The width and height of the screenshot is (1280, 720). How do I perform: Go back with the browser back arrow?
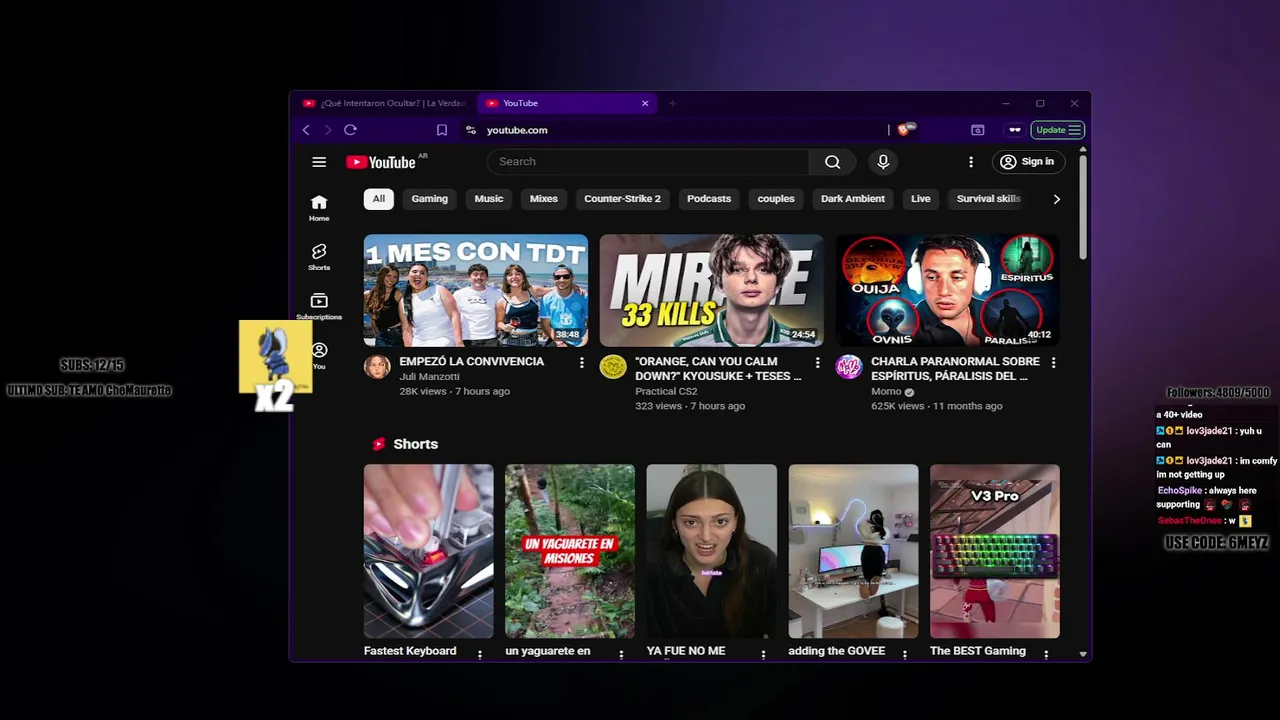click(x=306, y=130)
